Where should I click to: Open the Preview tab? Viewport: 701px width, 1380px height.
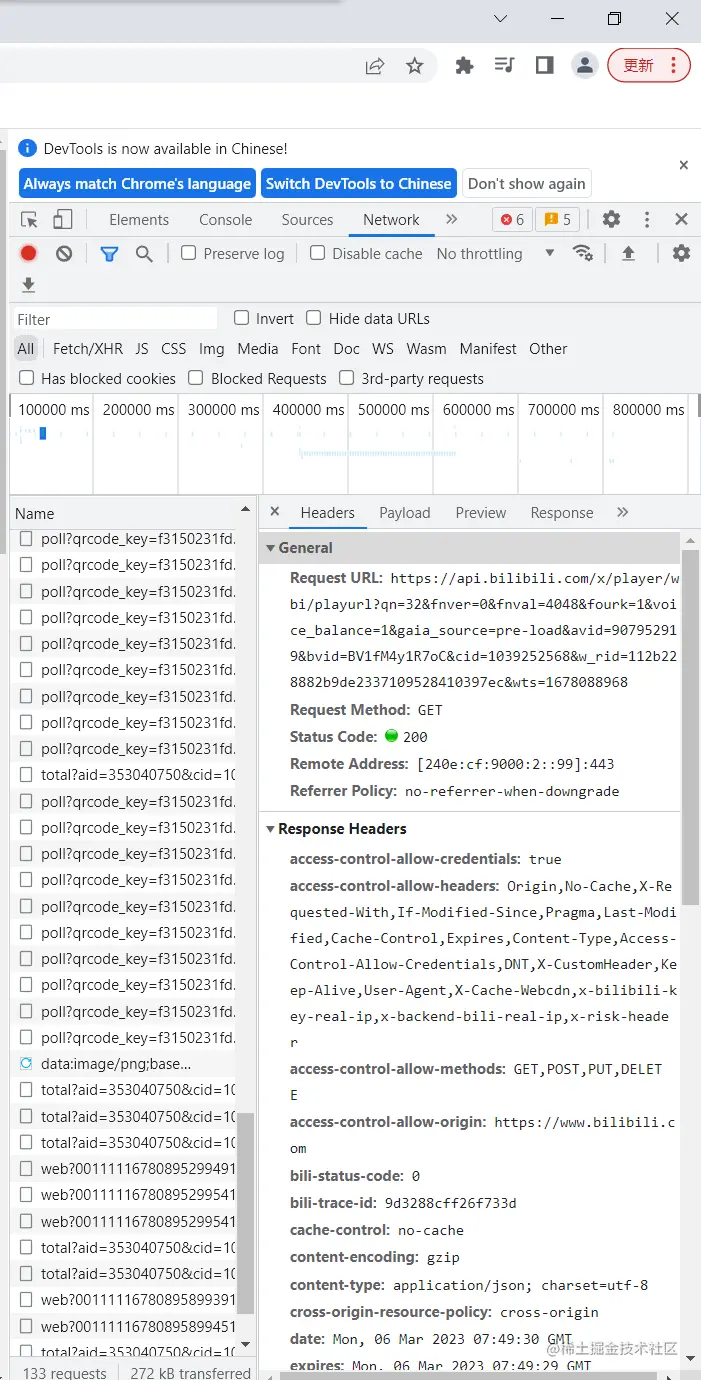point(481,513)
